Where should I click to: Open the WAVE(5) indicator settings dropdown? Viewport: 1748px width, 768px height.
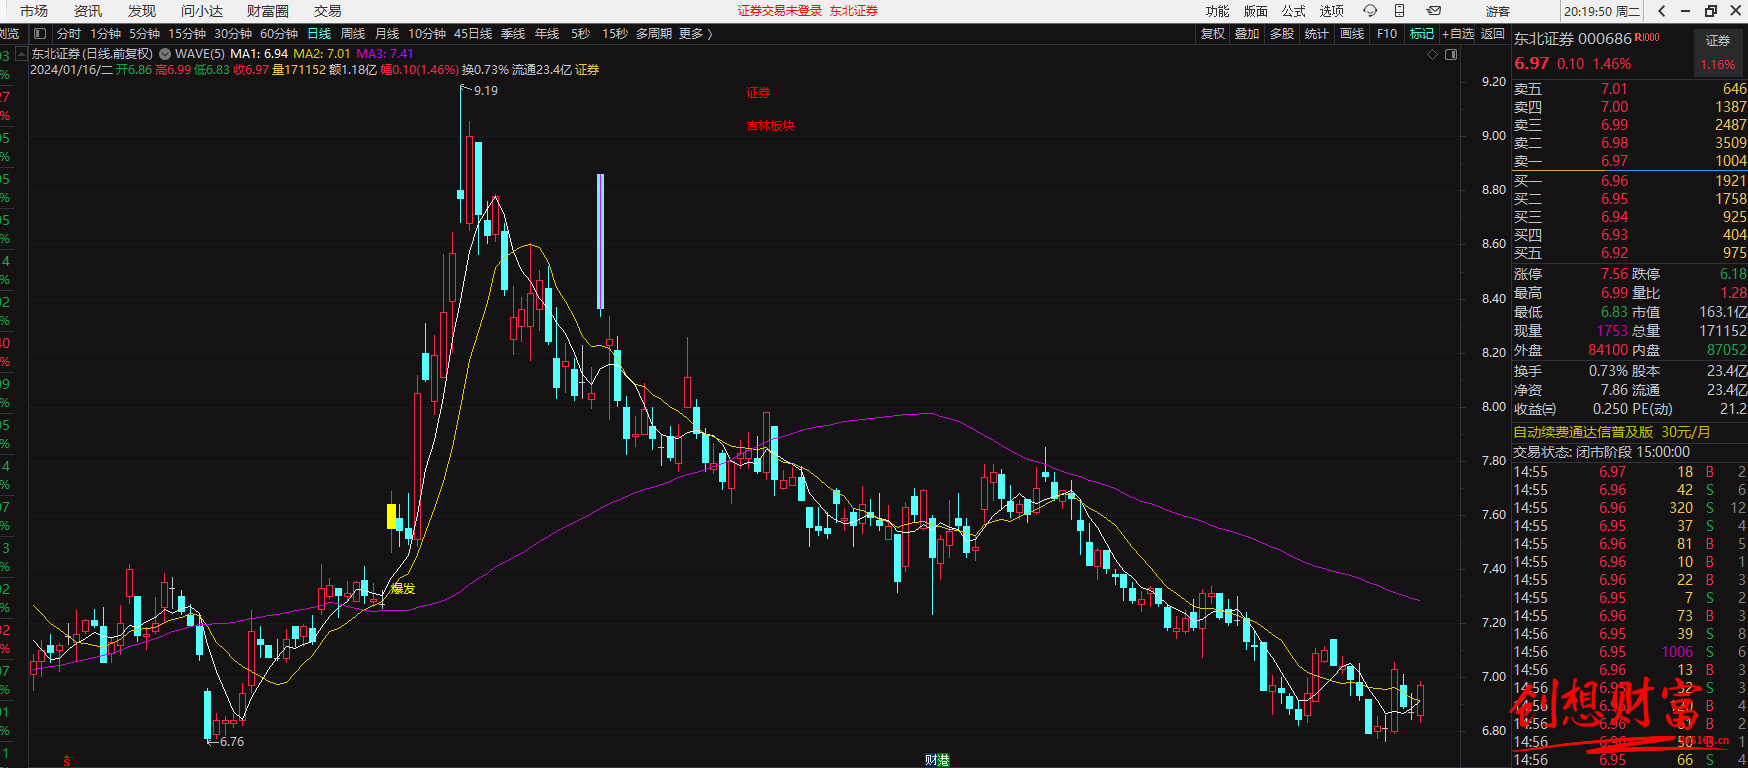165,54
